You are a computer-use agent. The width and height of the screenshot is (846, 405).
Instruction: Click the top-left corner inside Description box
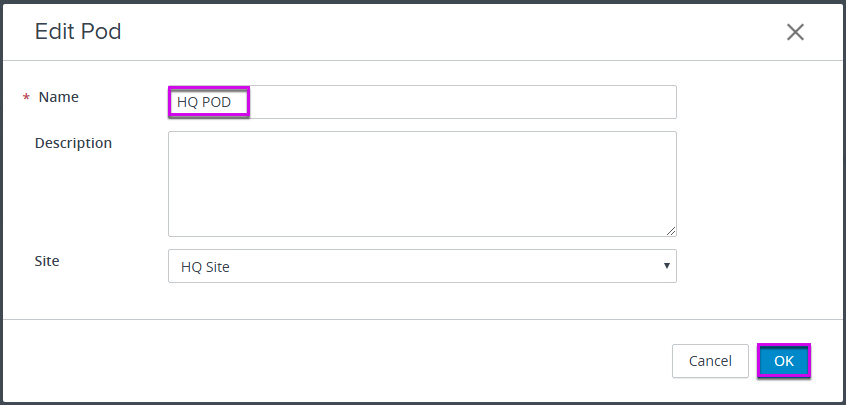[x=174, y=136]
